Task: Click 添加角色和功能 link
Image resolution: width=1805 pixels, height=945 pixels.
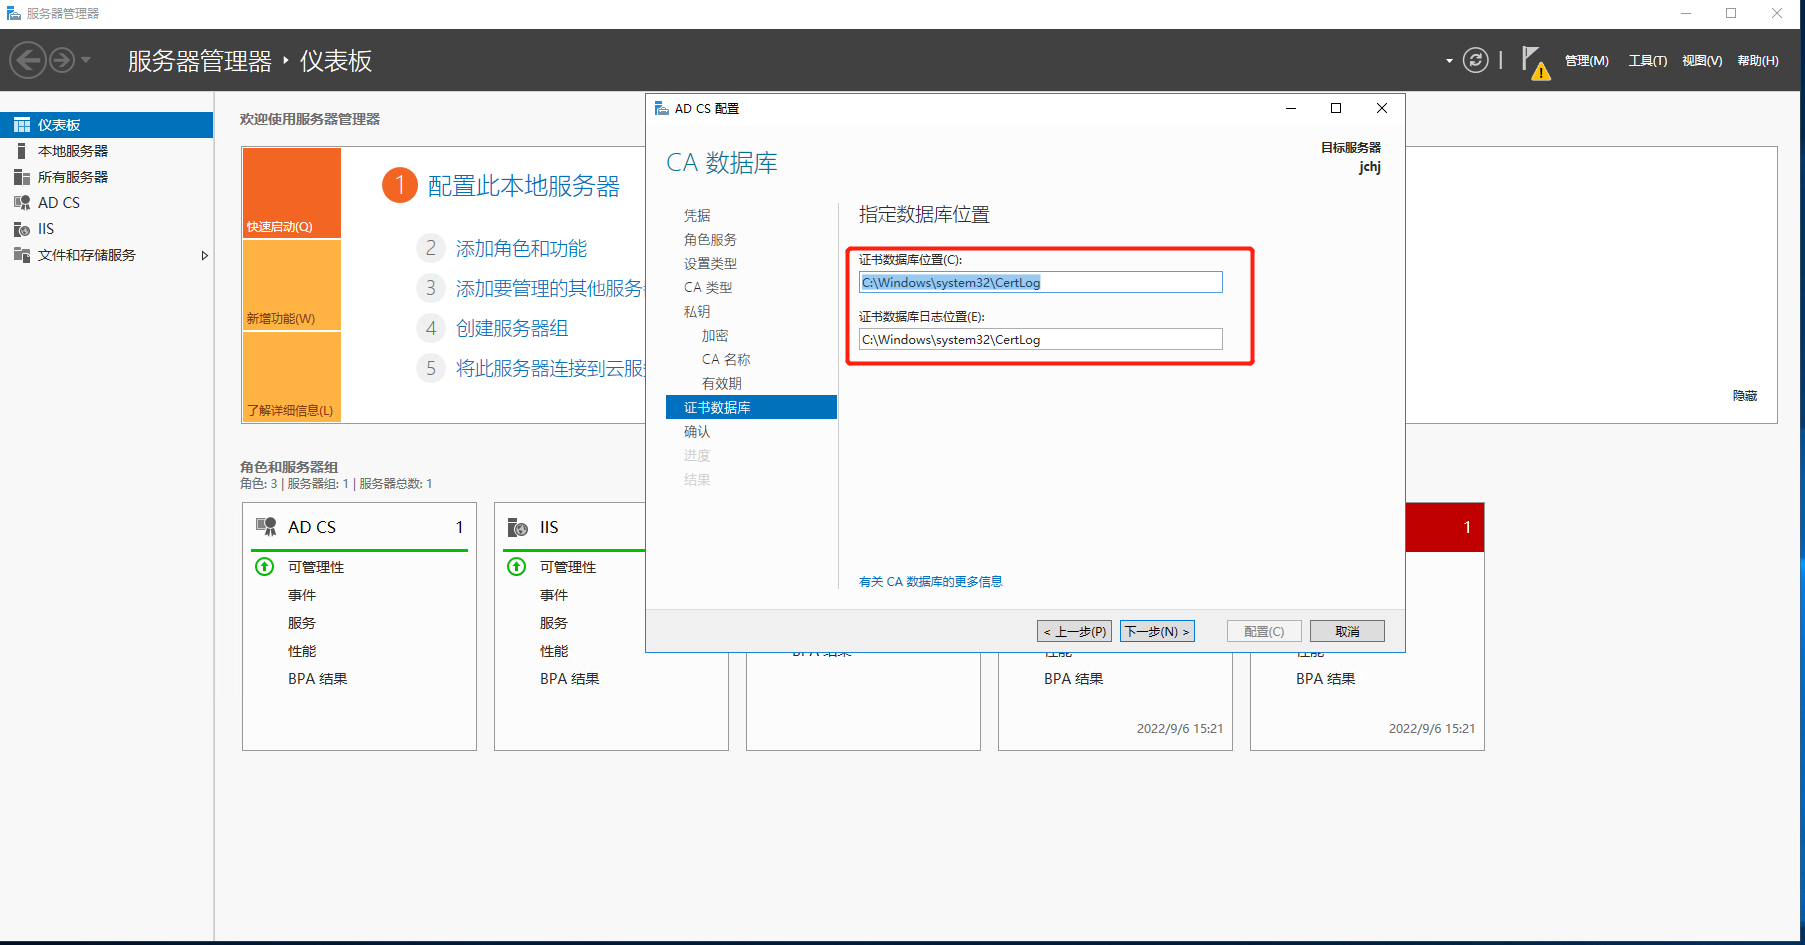Action: 521,248
